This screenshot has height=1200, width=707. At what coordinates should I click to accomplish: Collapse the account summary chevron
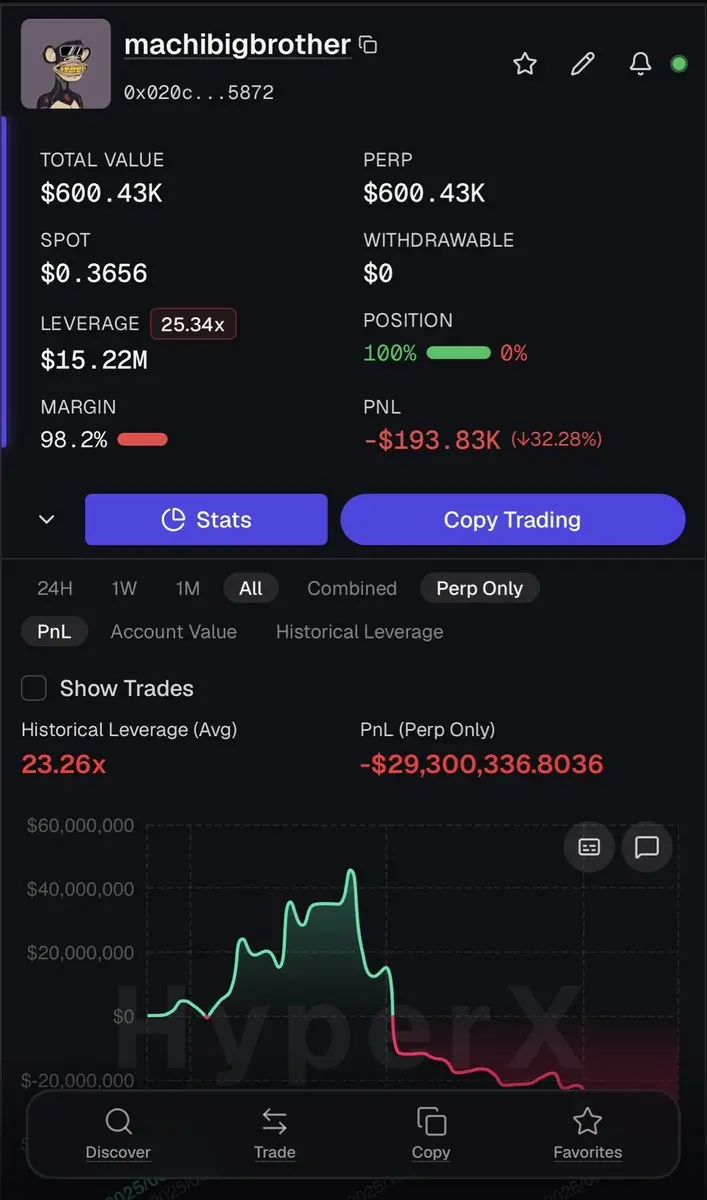[x=46, y=520]
